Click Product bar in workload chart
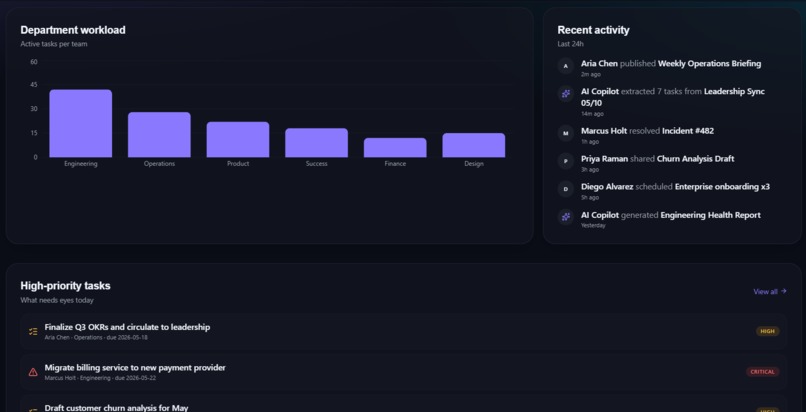The height and width of the screenshot is (412, 806). coord(238,139)
